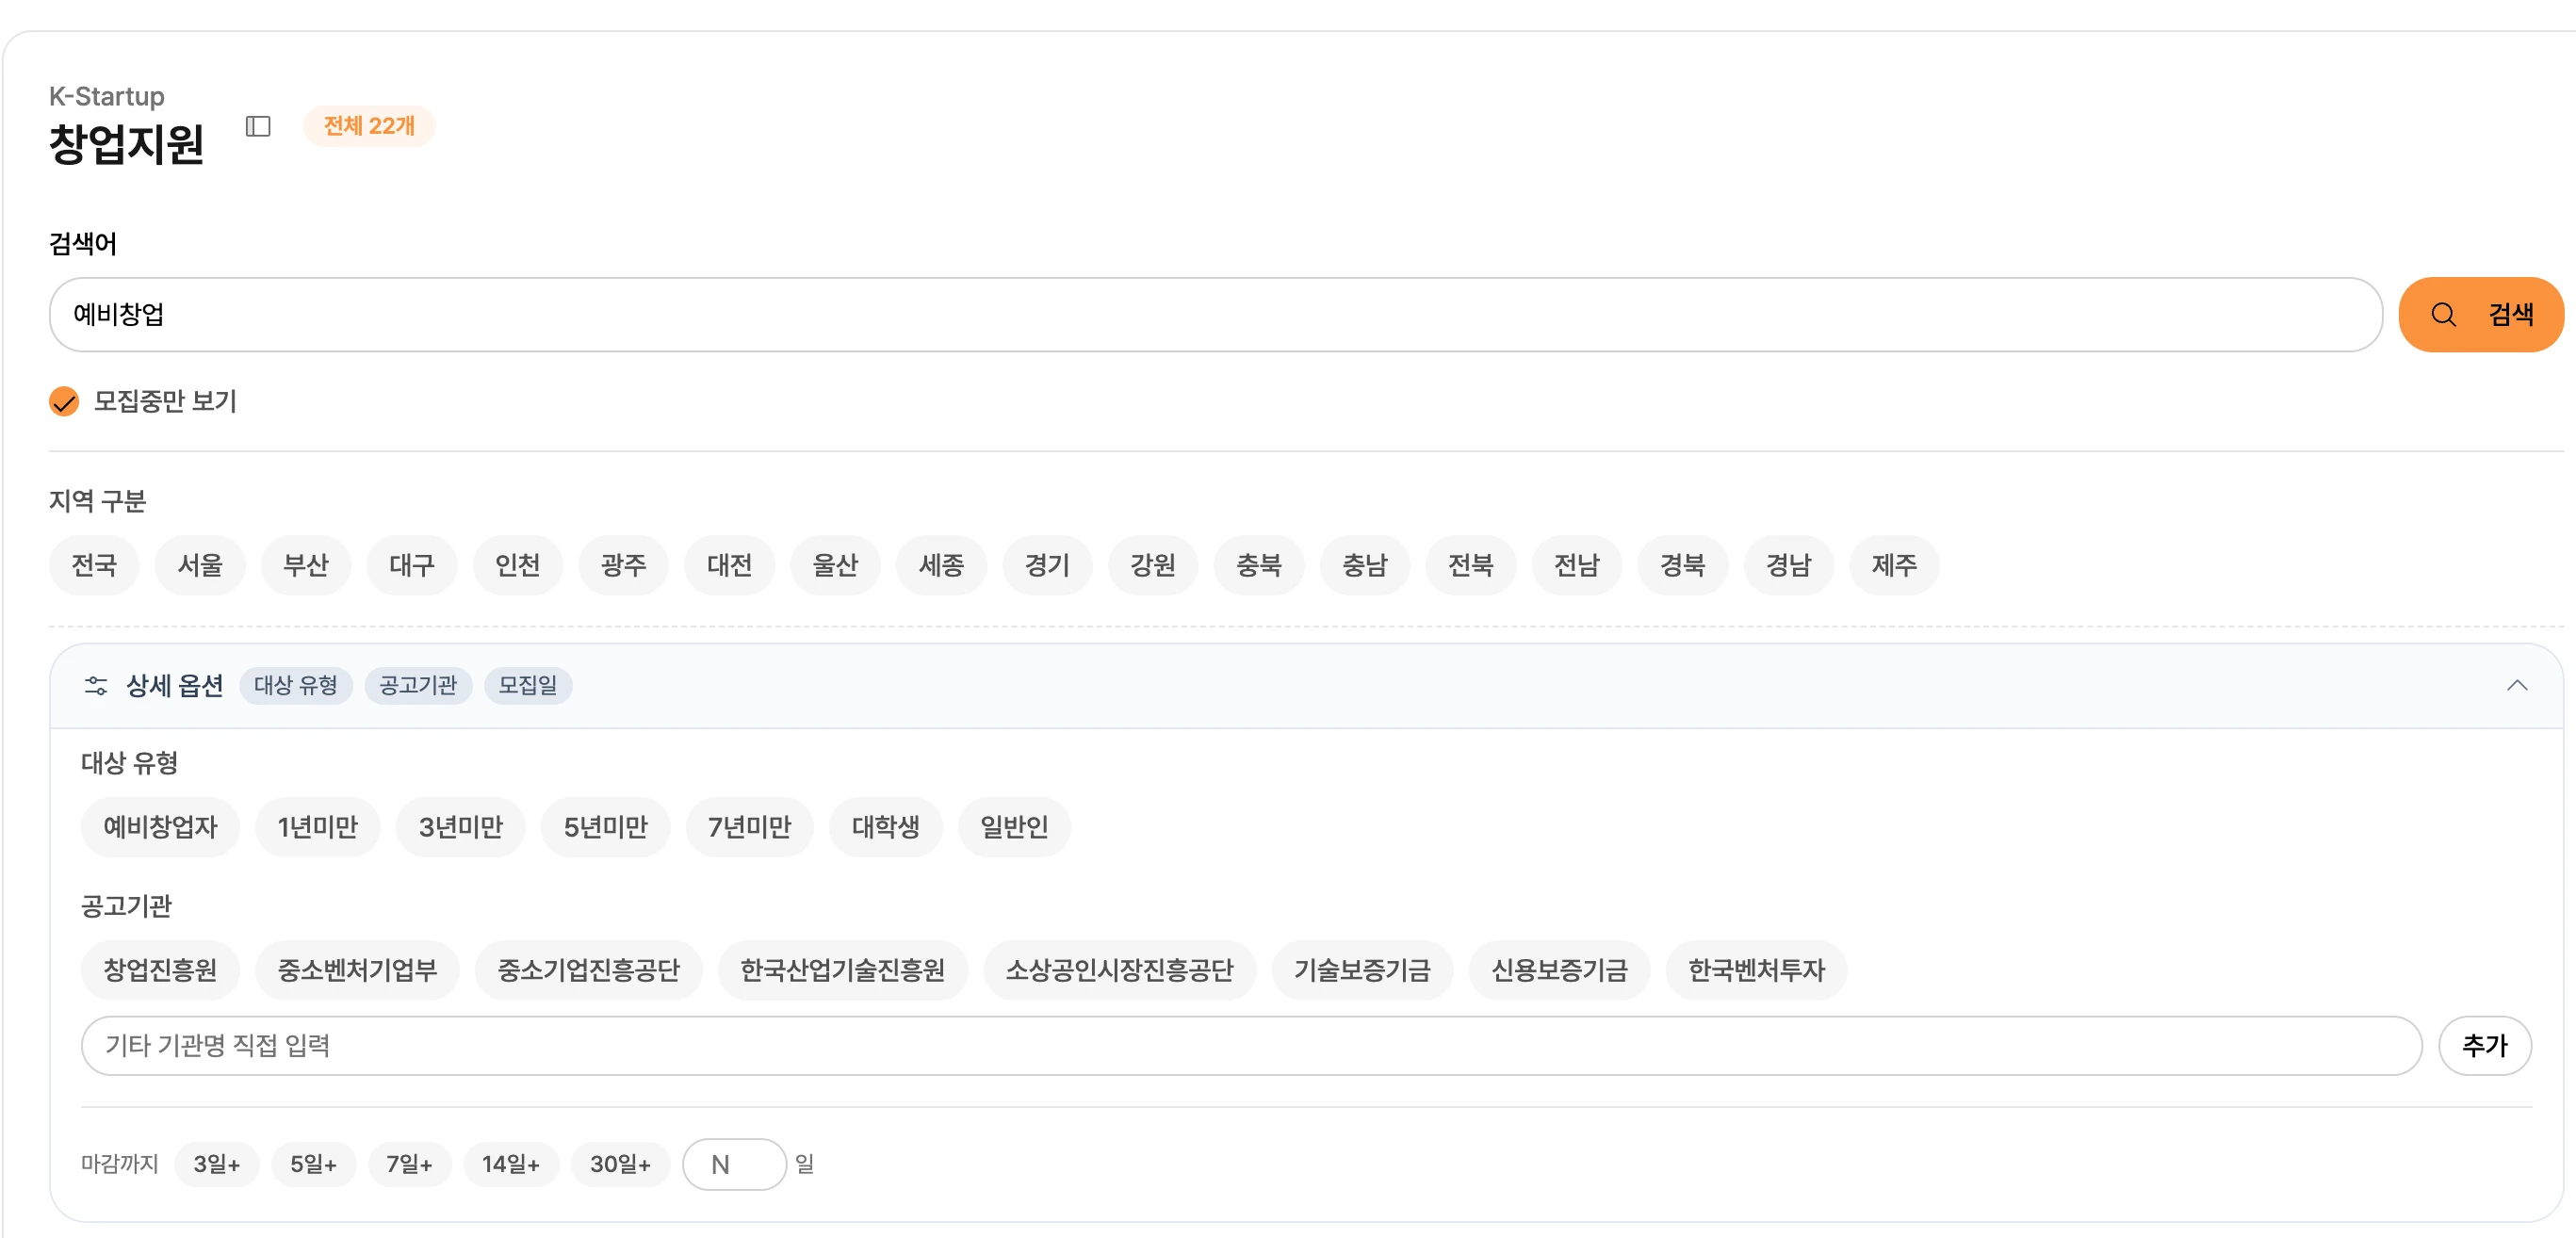Select the 서울 region chip
Image resolution: width=2576 pixels, height=1238 pixels.
(x=200, y=565)
